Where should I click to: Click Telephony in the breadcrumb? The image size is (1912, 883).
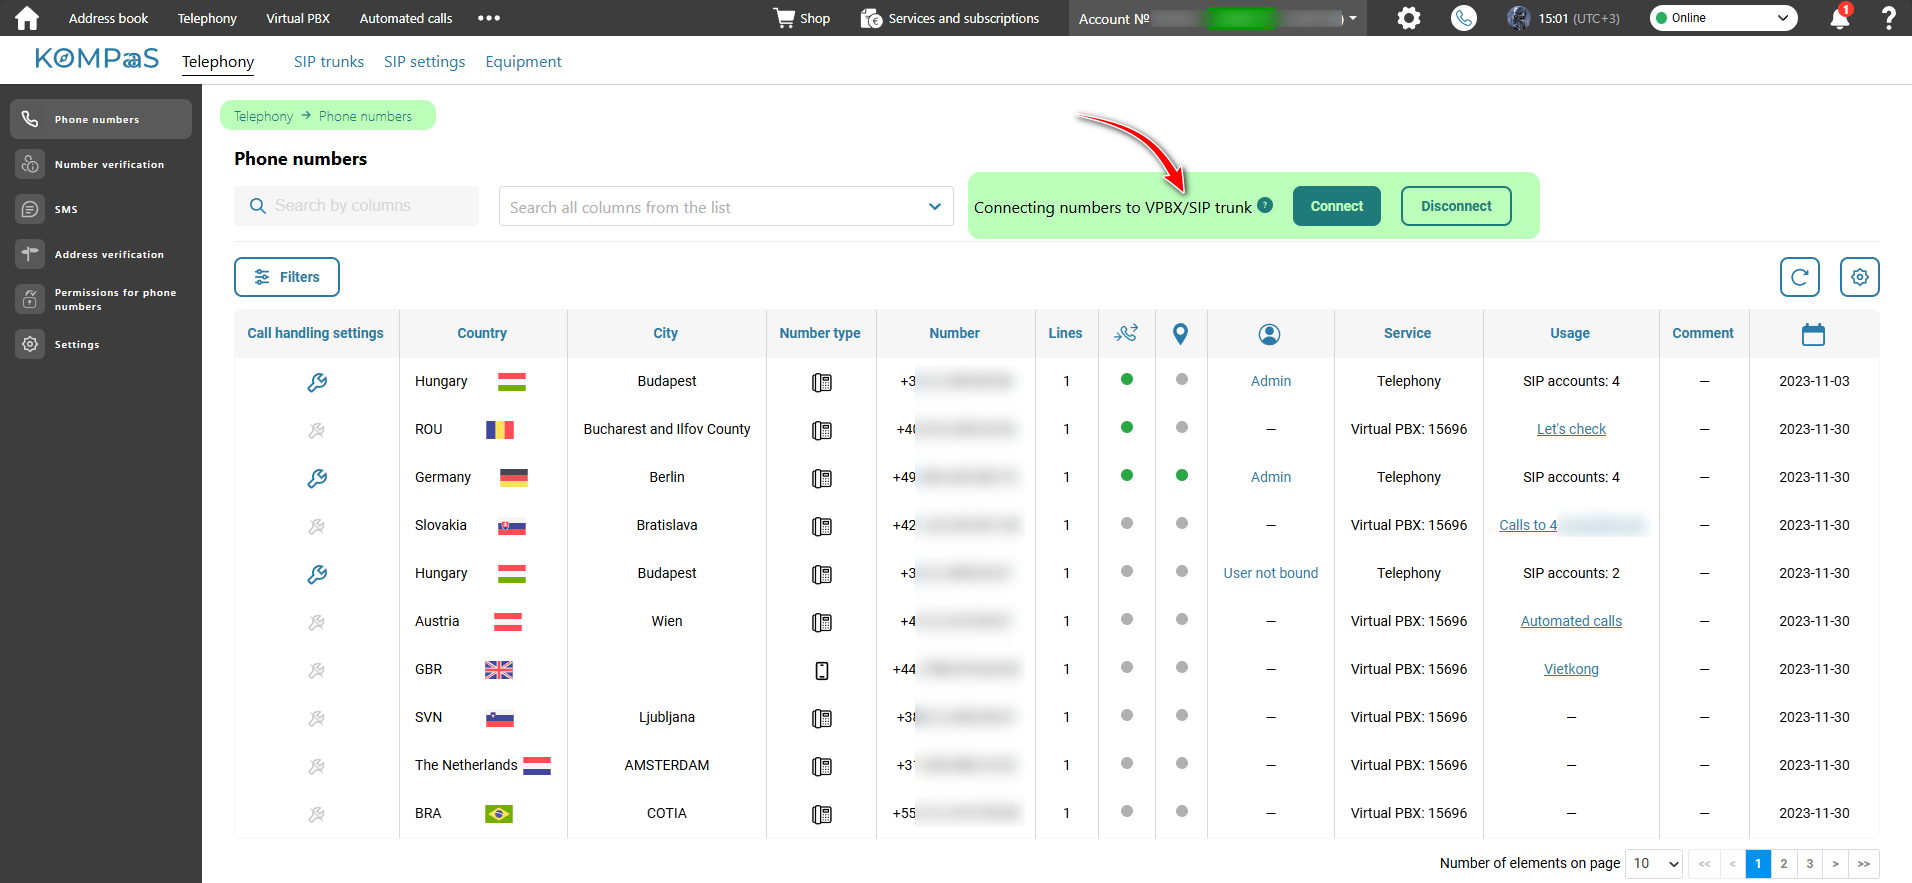(264, 116)
